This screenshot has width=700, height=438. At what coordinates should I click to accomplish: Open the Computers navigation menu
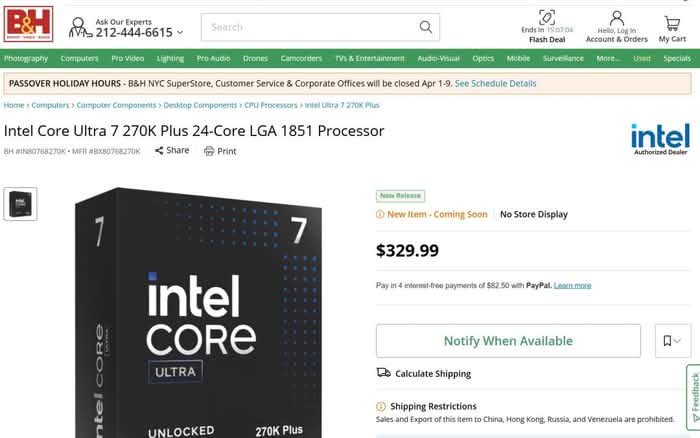(80, 59)
